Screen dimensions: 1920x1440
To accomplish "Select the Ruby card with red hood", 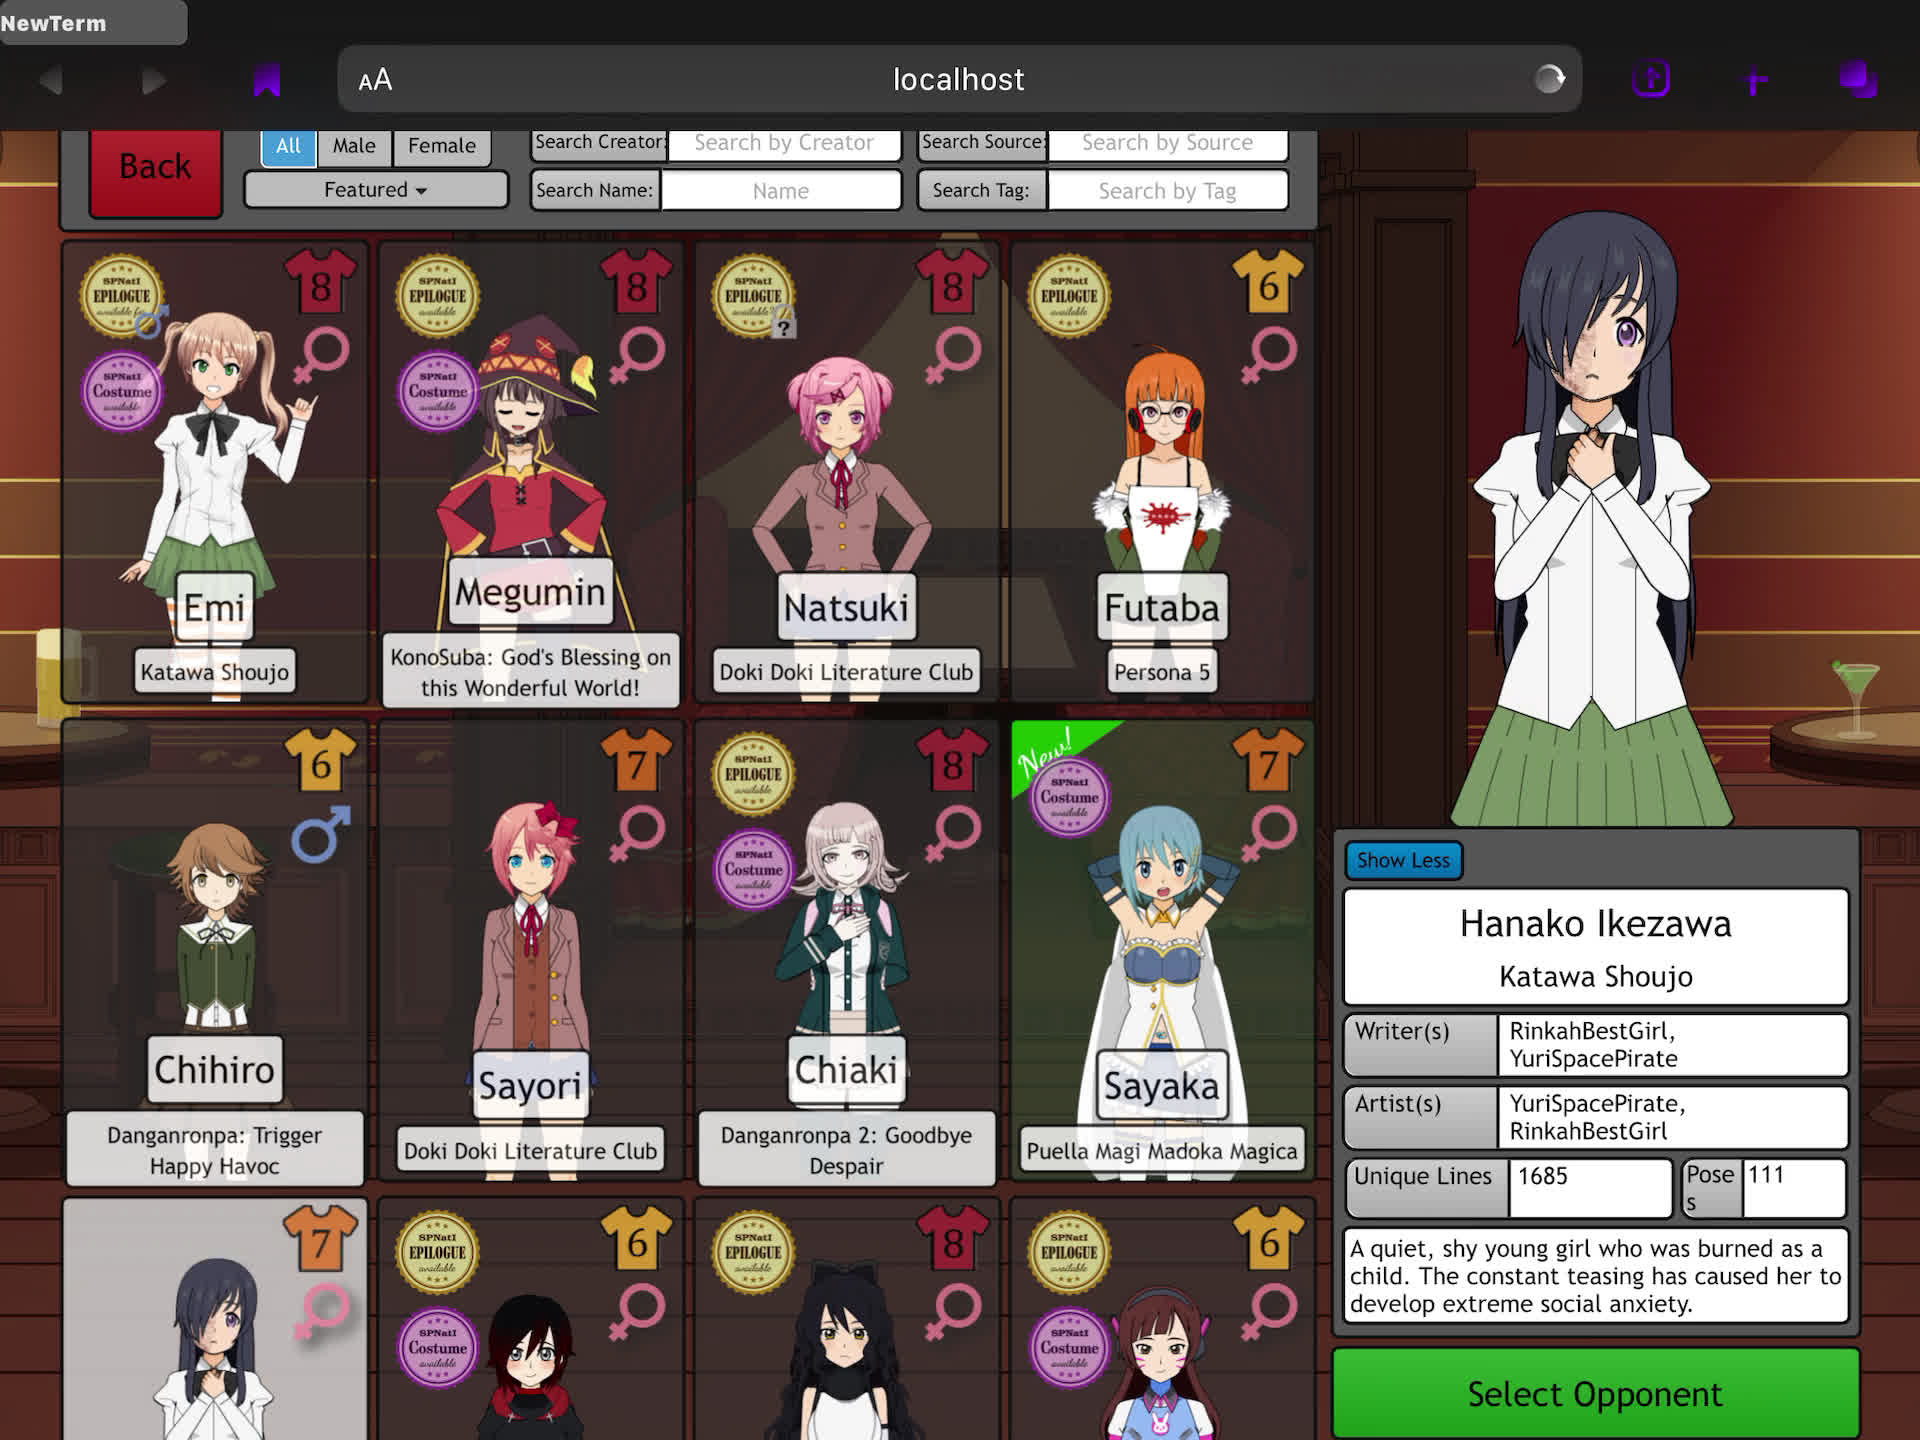I will (531, 1320).
